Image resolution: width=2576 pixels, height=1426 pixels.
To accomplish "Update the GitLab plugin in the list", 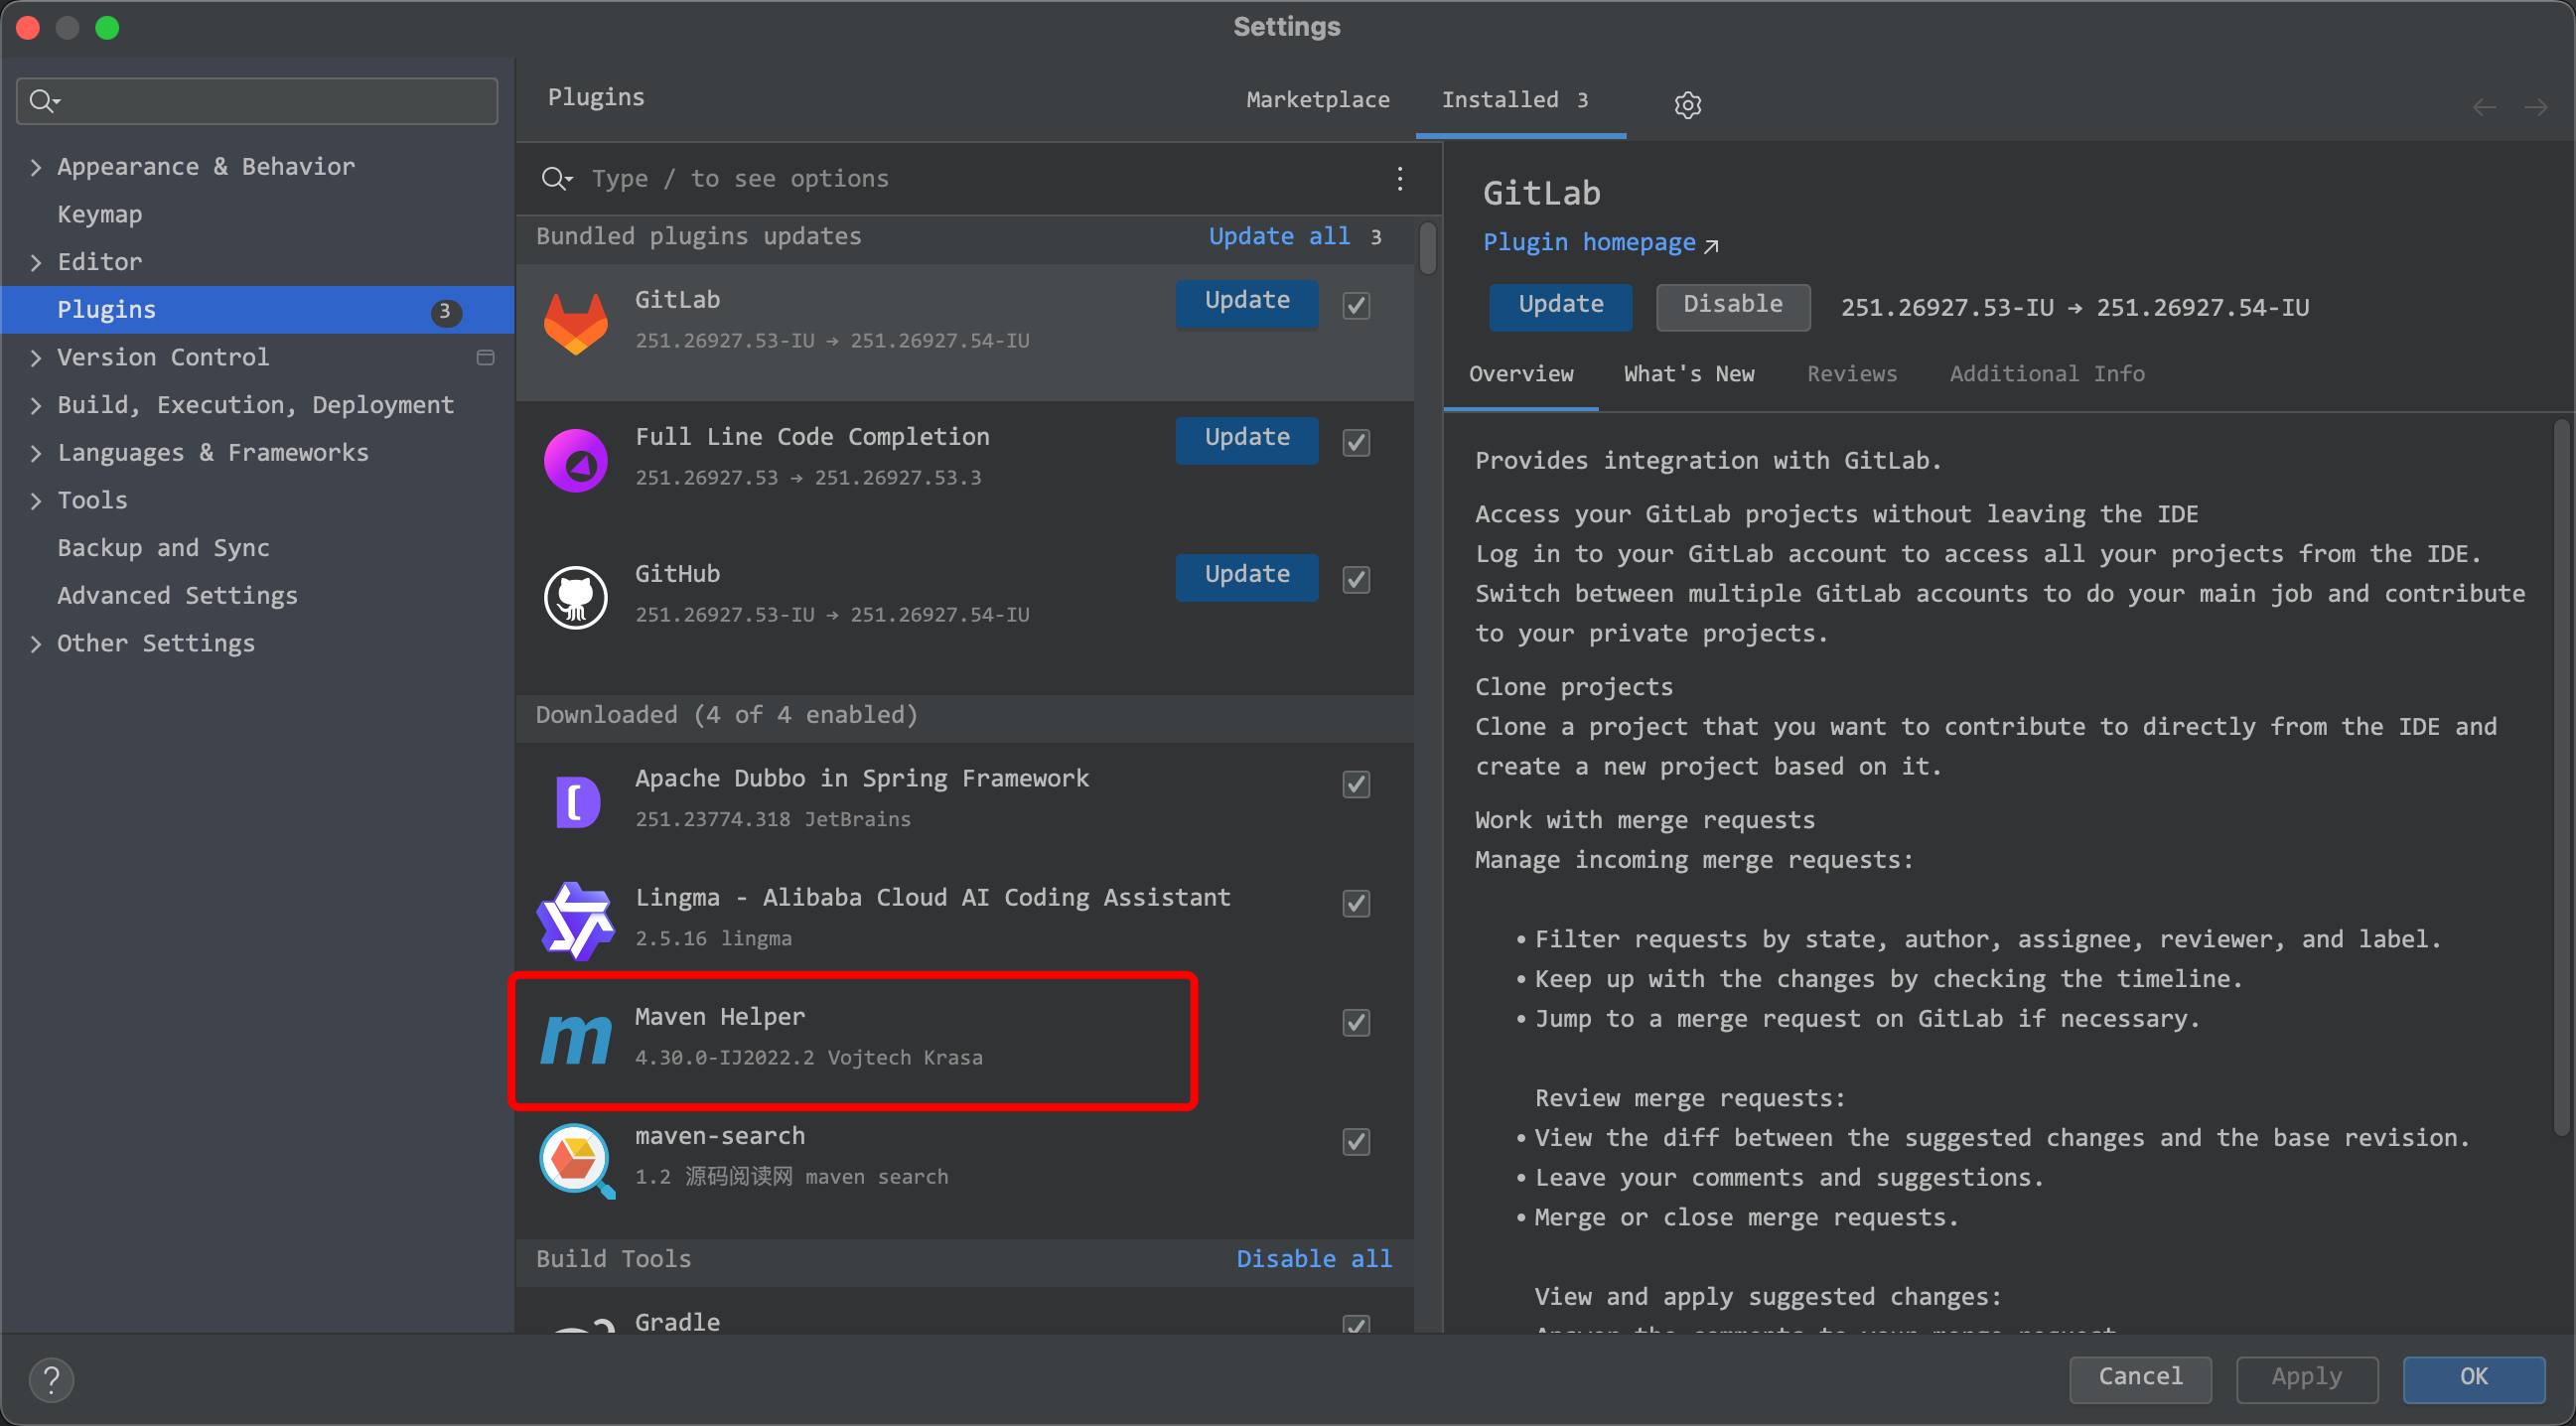I will coord(1246,301).
